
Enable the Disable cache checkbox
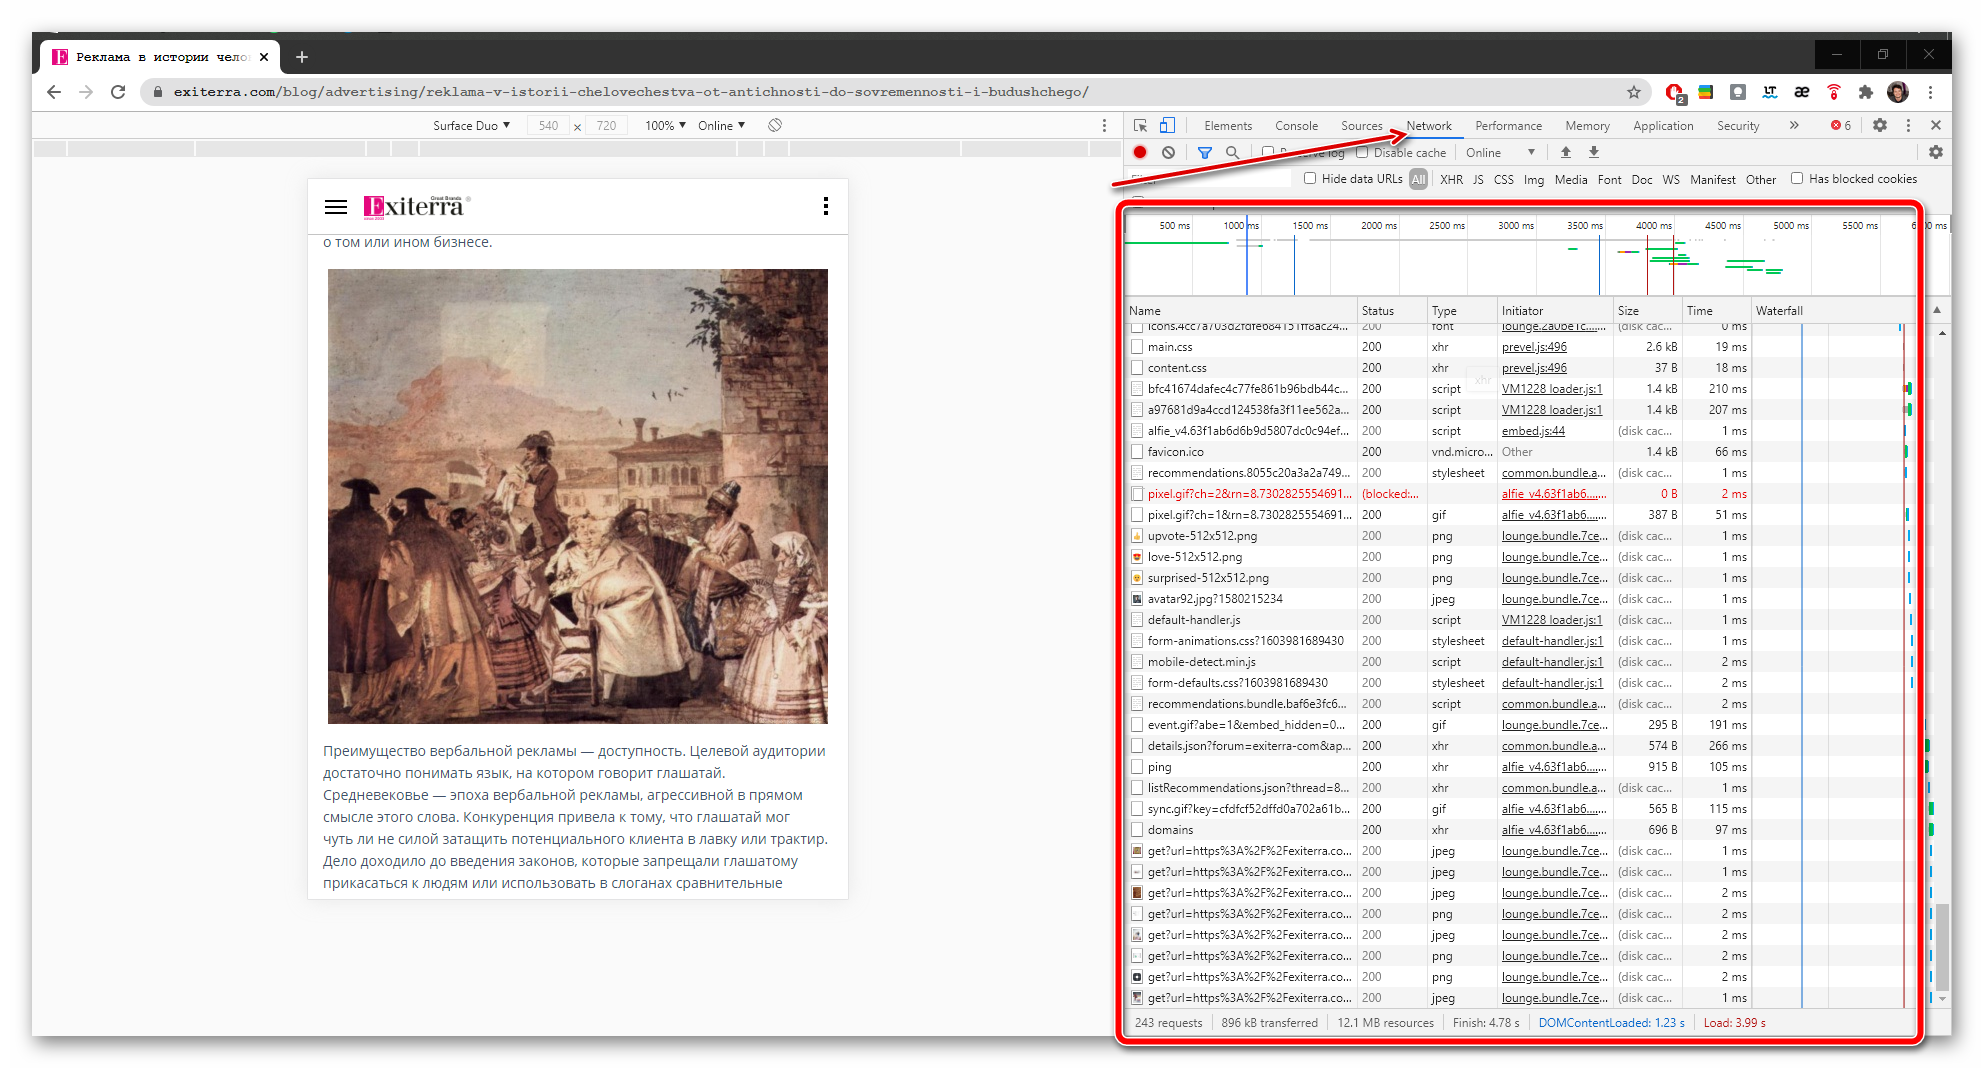pos(1362,152)
